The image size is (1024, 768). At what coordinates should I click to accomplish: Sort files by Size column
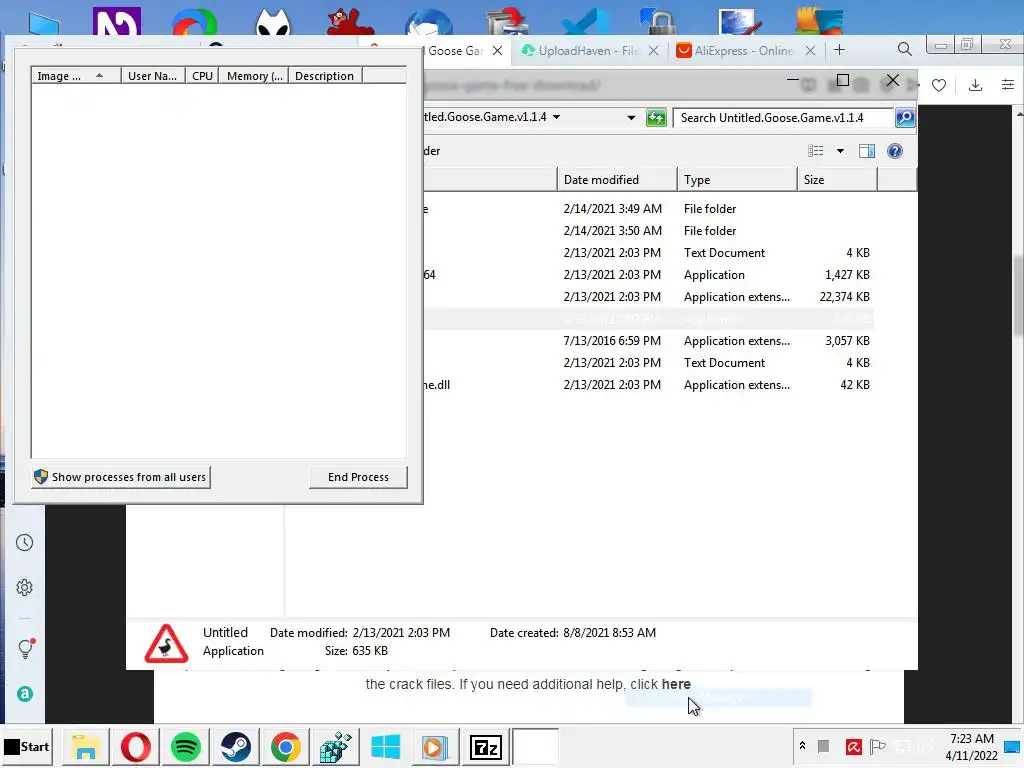click(x=837, y=180)
